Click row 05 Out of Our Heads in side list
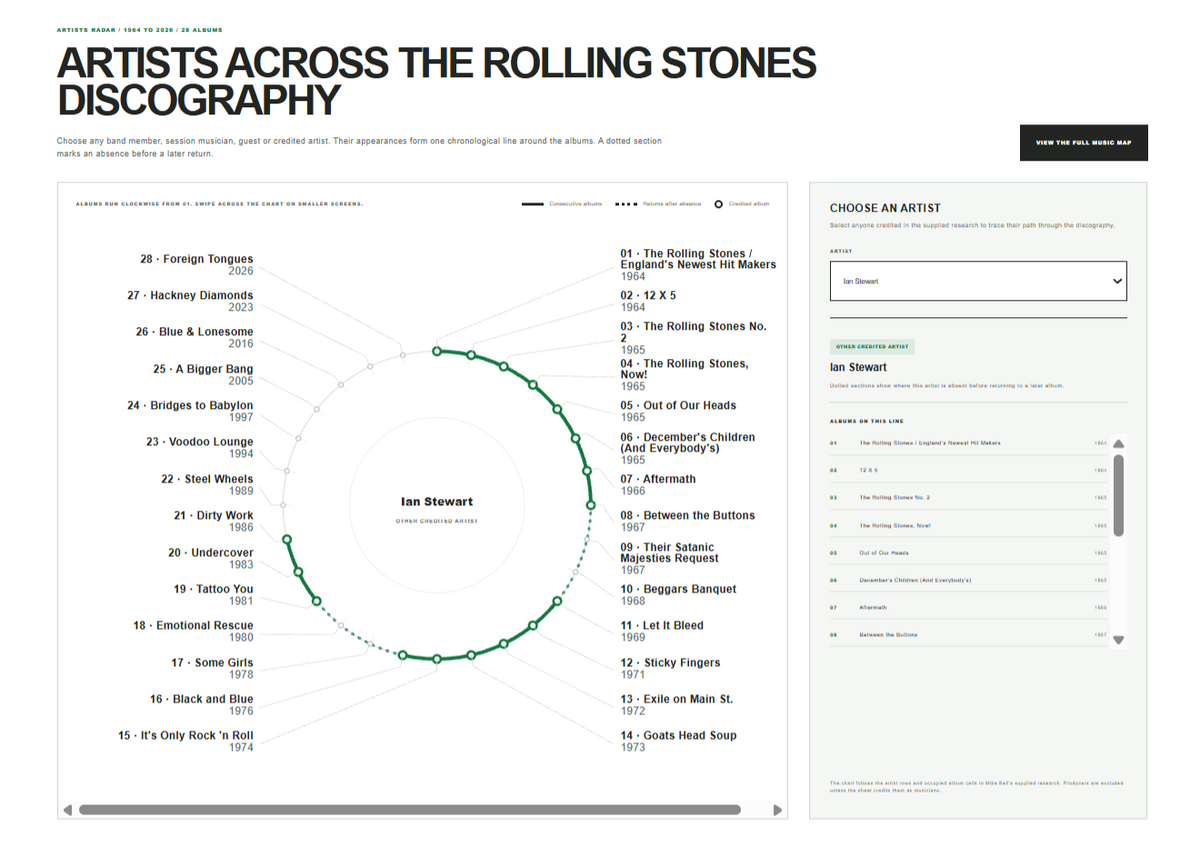 (x=968, y=553)
